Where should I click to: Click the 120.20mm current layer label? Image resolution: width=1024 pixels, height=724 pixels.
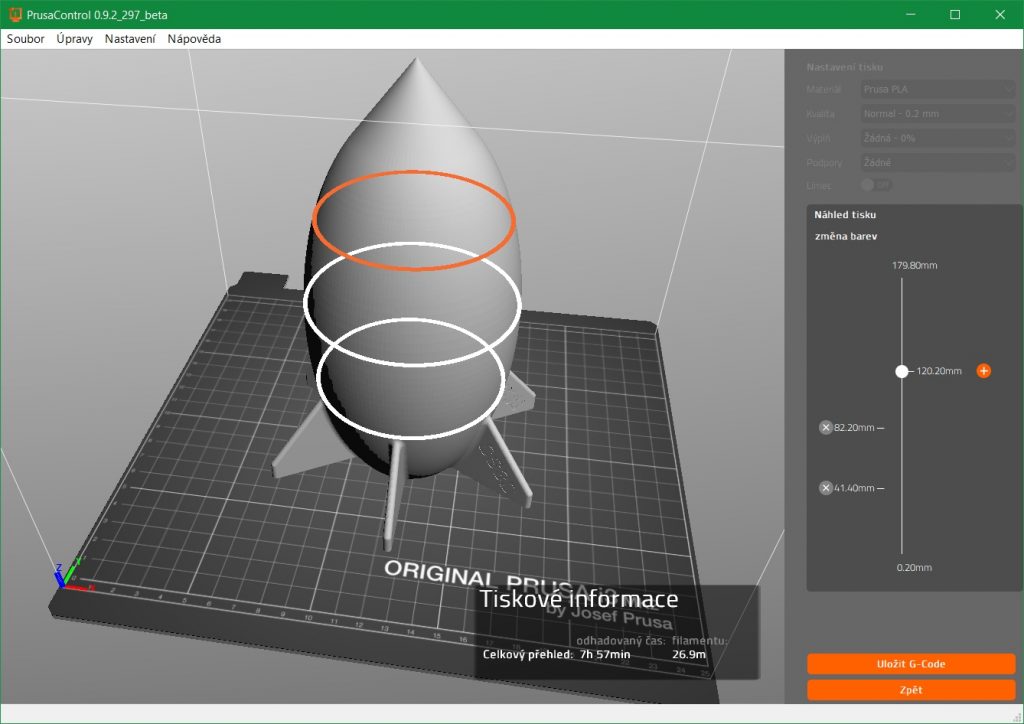939,371
